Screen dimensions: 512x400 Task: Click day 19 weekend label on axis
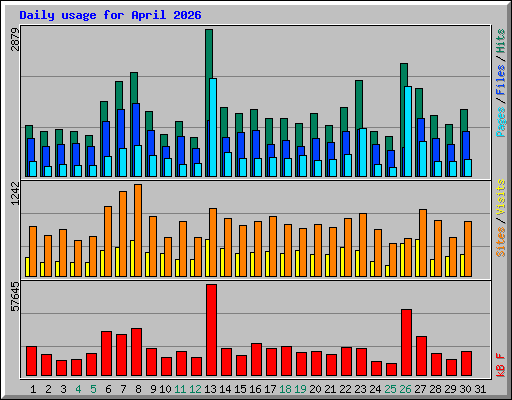(x=300, y=389)
